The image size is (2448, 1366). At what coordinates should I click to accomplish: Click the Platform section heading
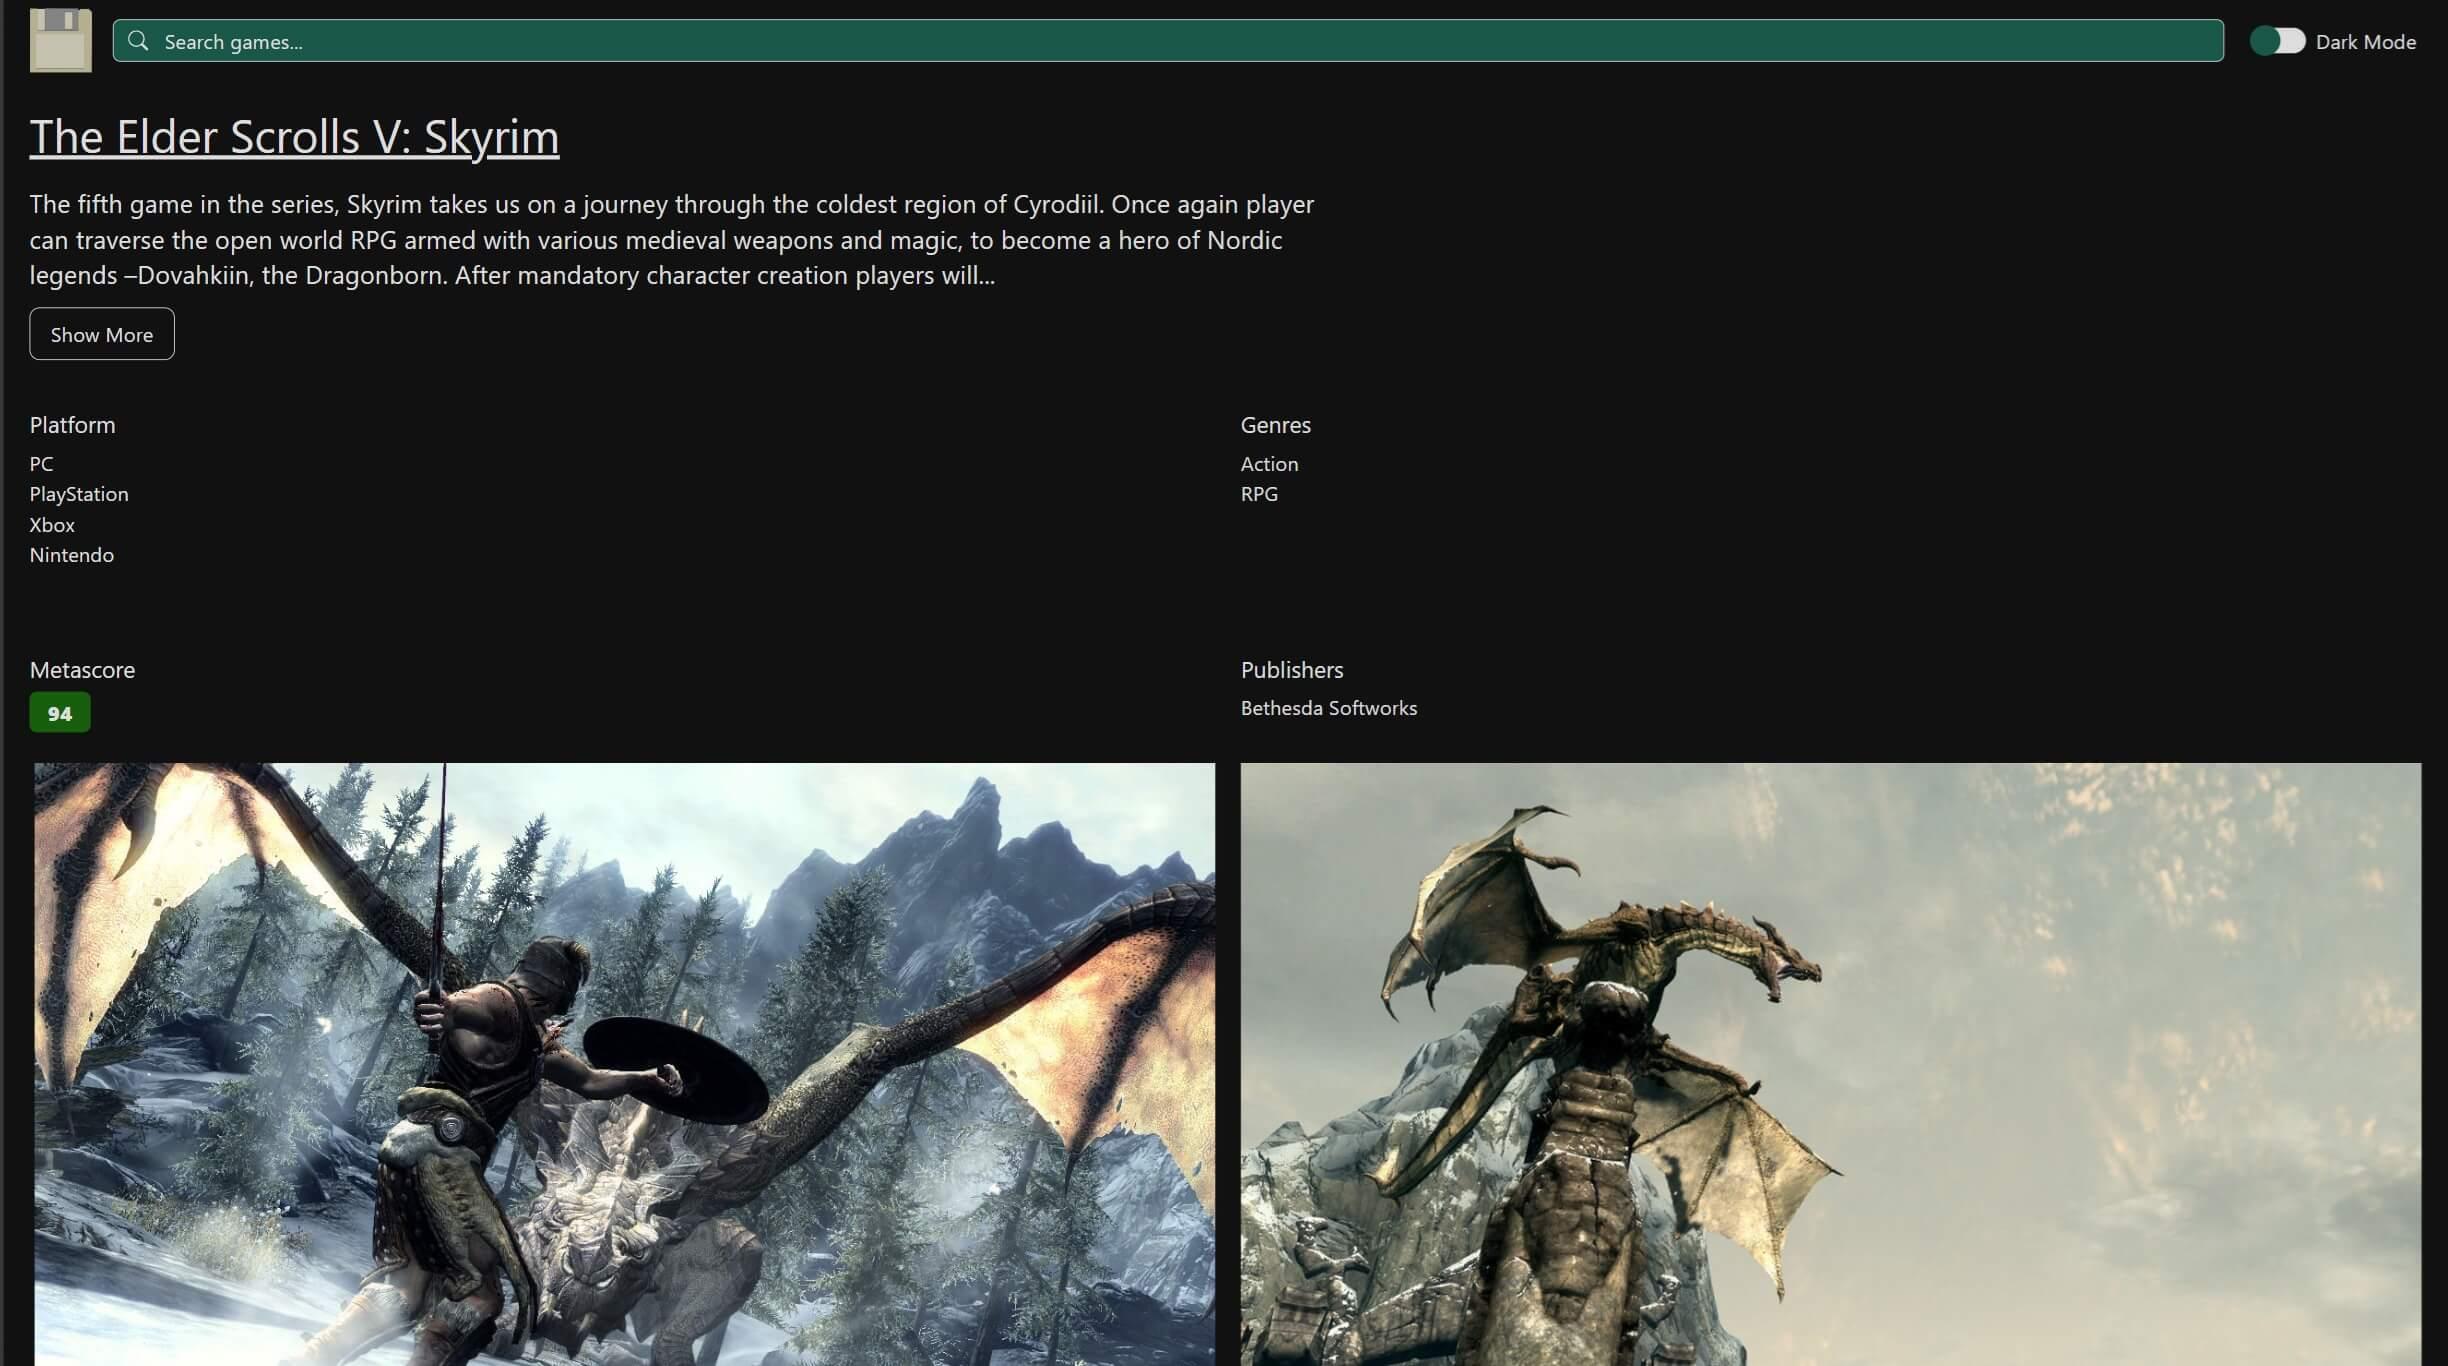click(71, 424)
